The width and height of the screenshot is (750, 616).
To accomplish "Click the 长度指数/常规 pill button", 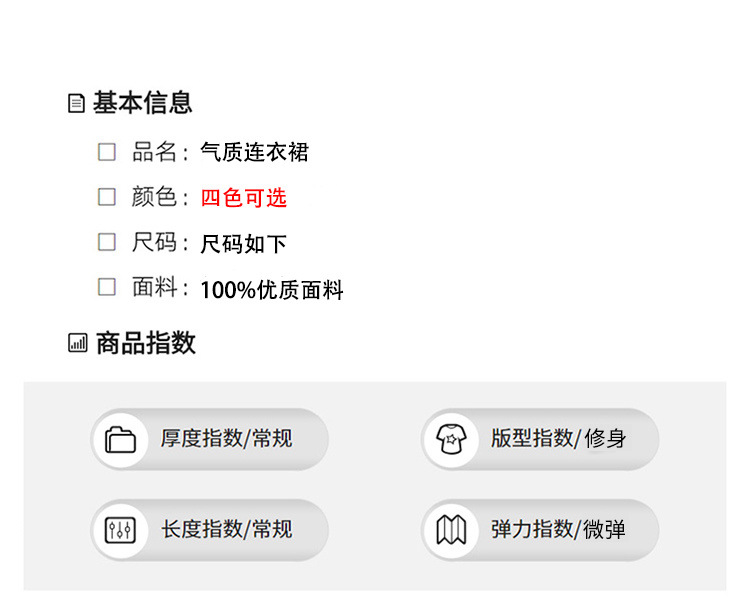I will click(x=210, y=530).
